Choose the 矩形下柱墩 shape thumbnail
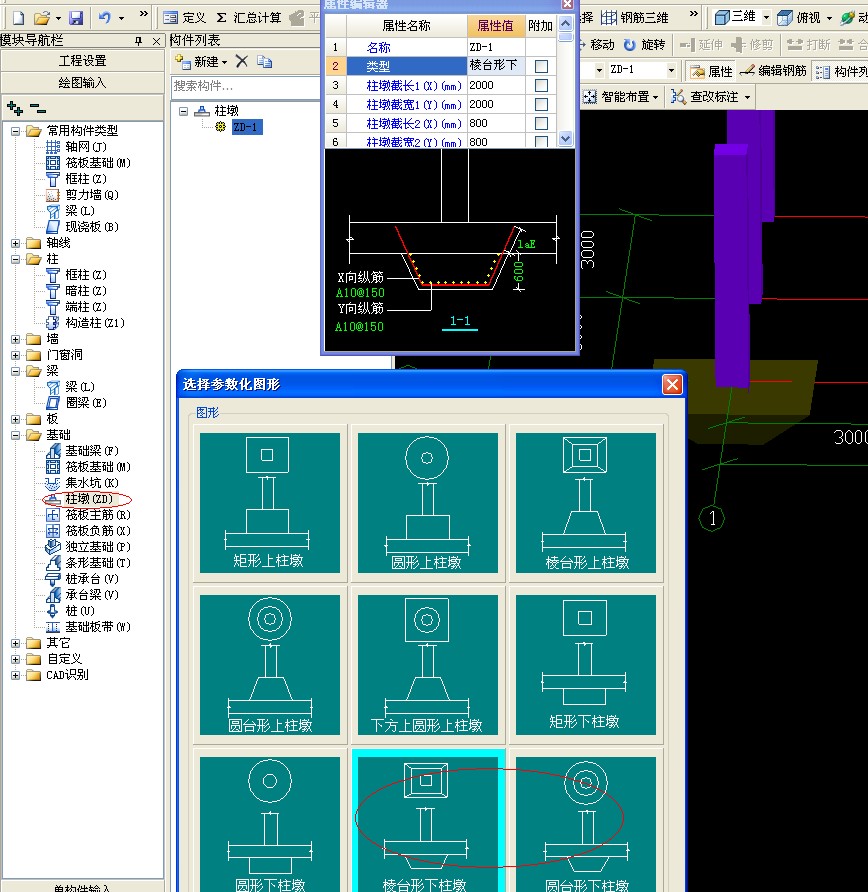Image resolution: width=868 pixels, height=892 pixels. (586, 665)
